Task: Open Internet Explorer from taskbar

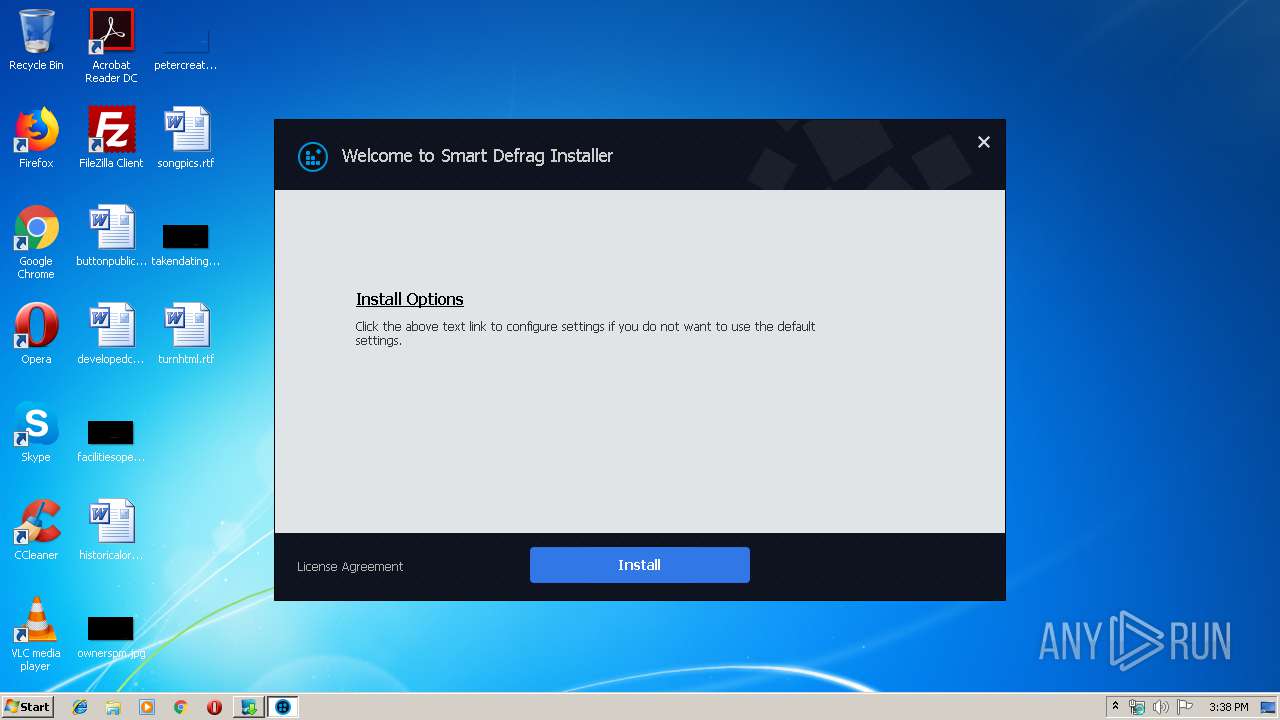Action: pyautogui.click(x=80, y=707)
